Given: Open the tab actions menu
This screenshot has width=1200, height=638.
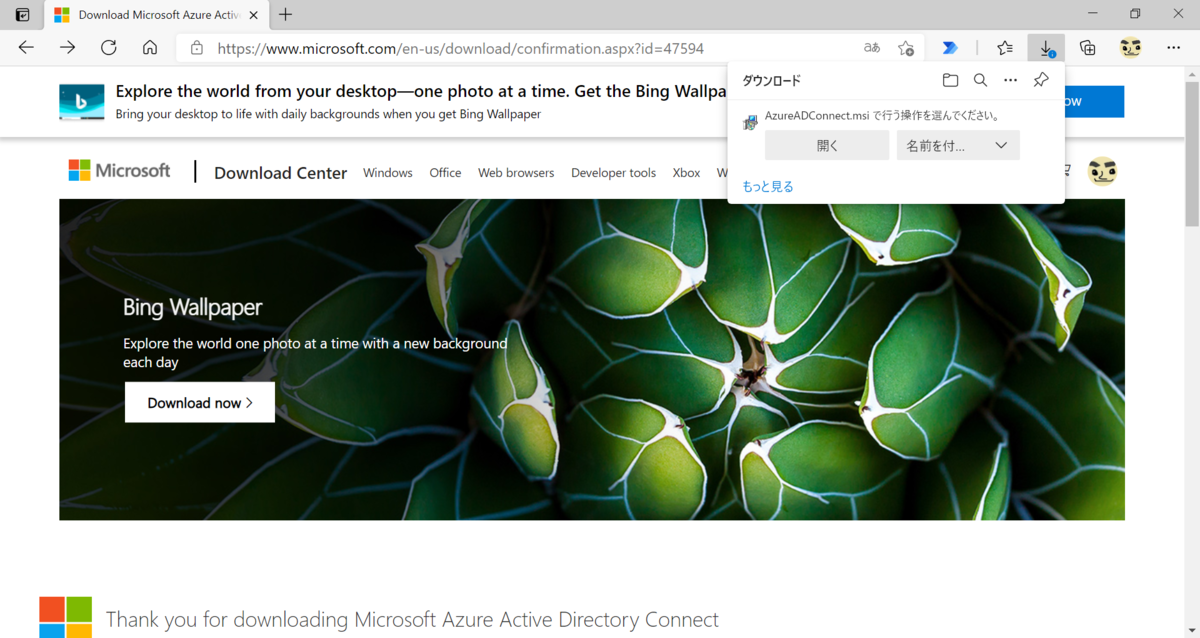Looking at the screenshot, I should point(22,14).
